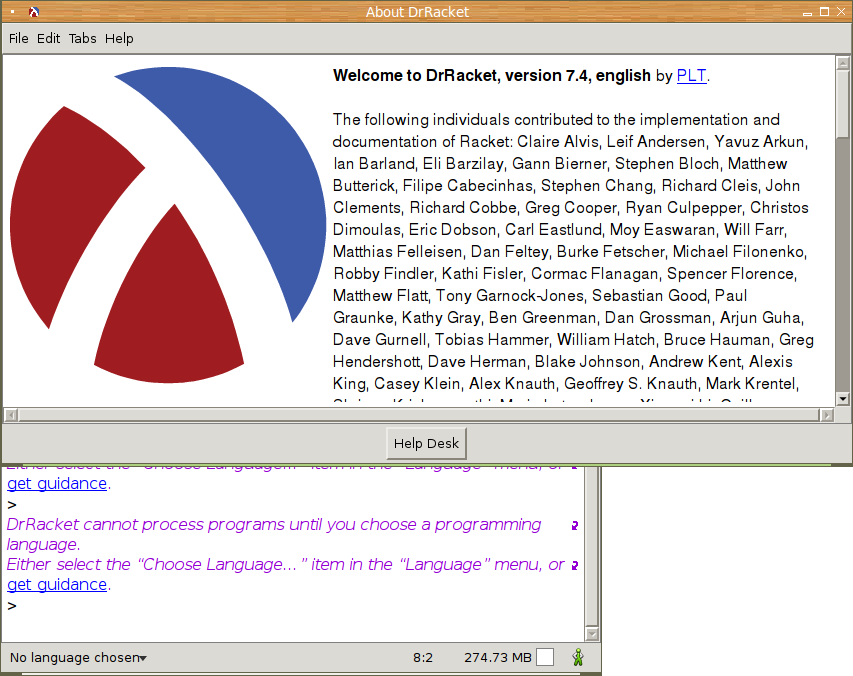Click the horizontal scrollbar right arrow
The height and width of the screenshot is (676, 853).
tap(827, 415)
